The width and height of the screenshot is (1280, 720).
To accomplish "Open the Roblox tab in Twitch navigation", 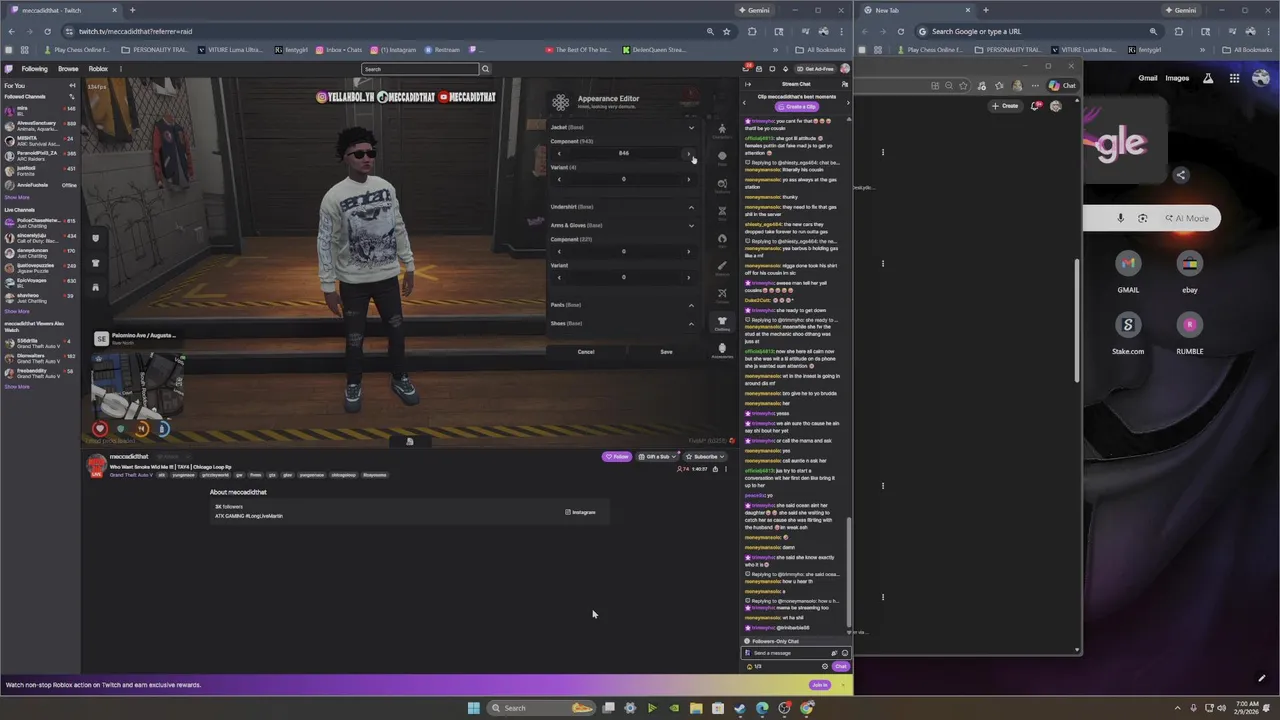I will click(98, 69).
